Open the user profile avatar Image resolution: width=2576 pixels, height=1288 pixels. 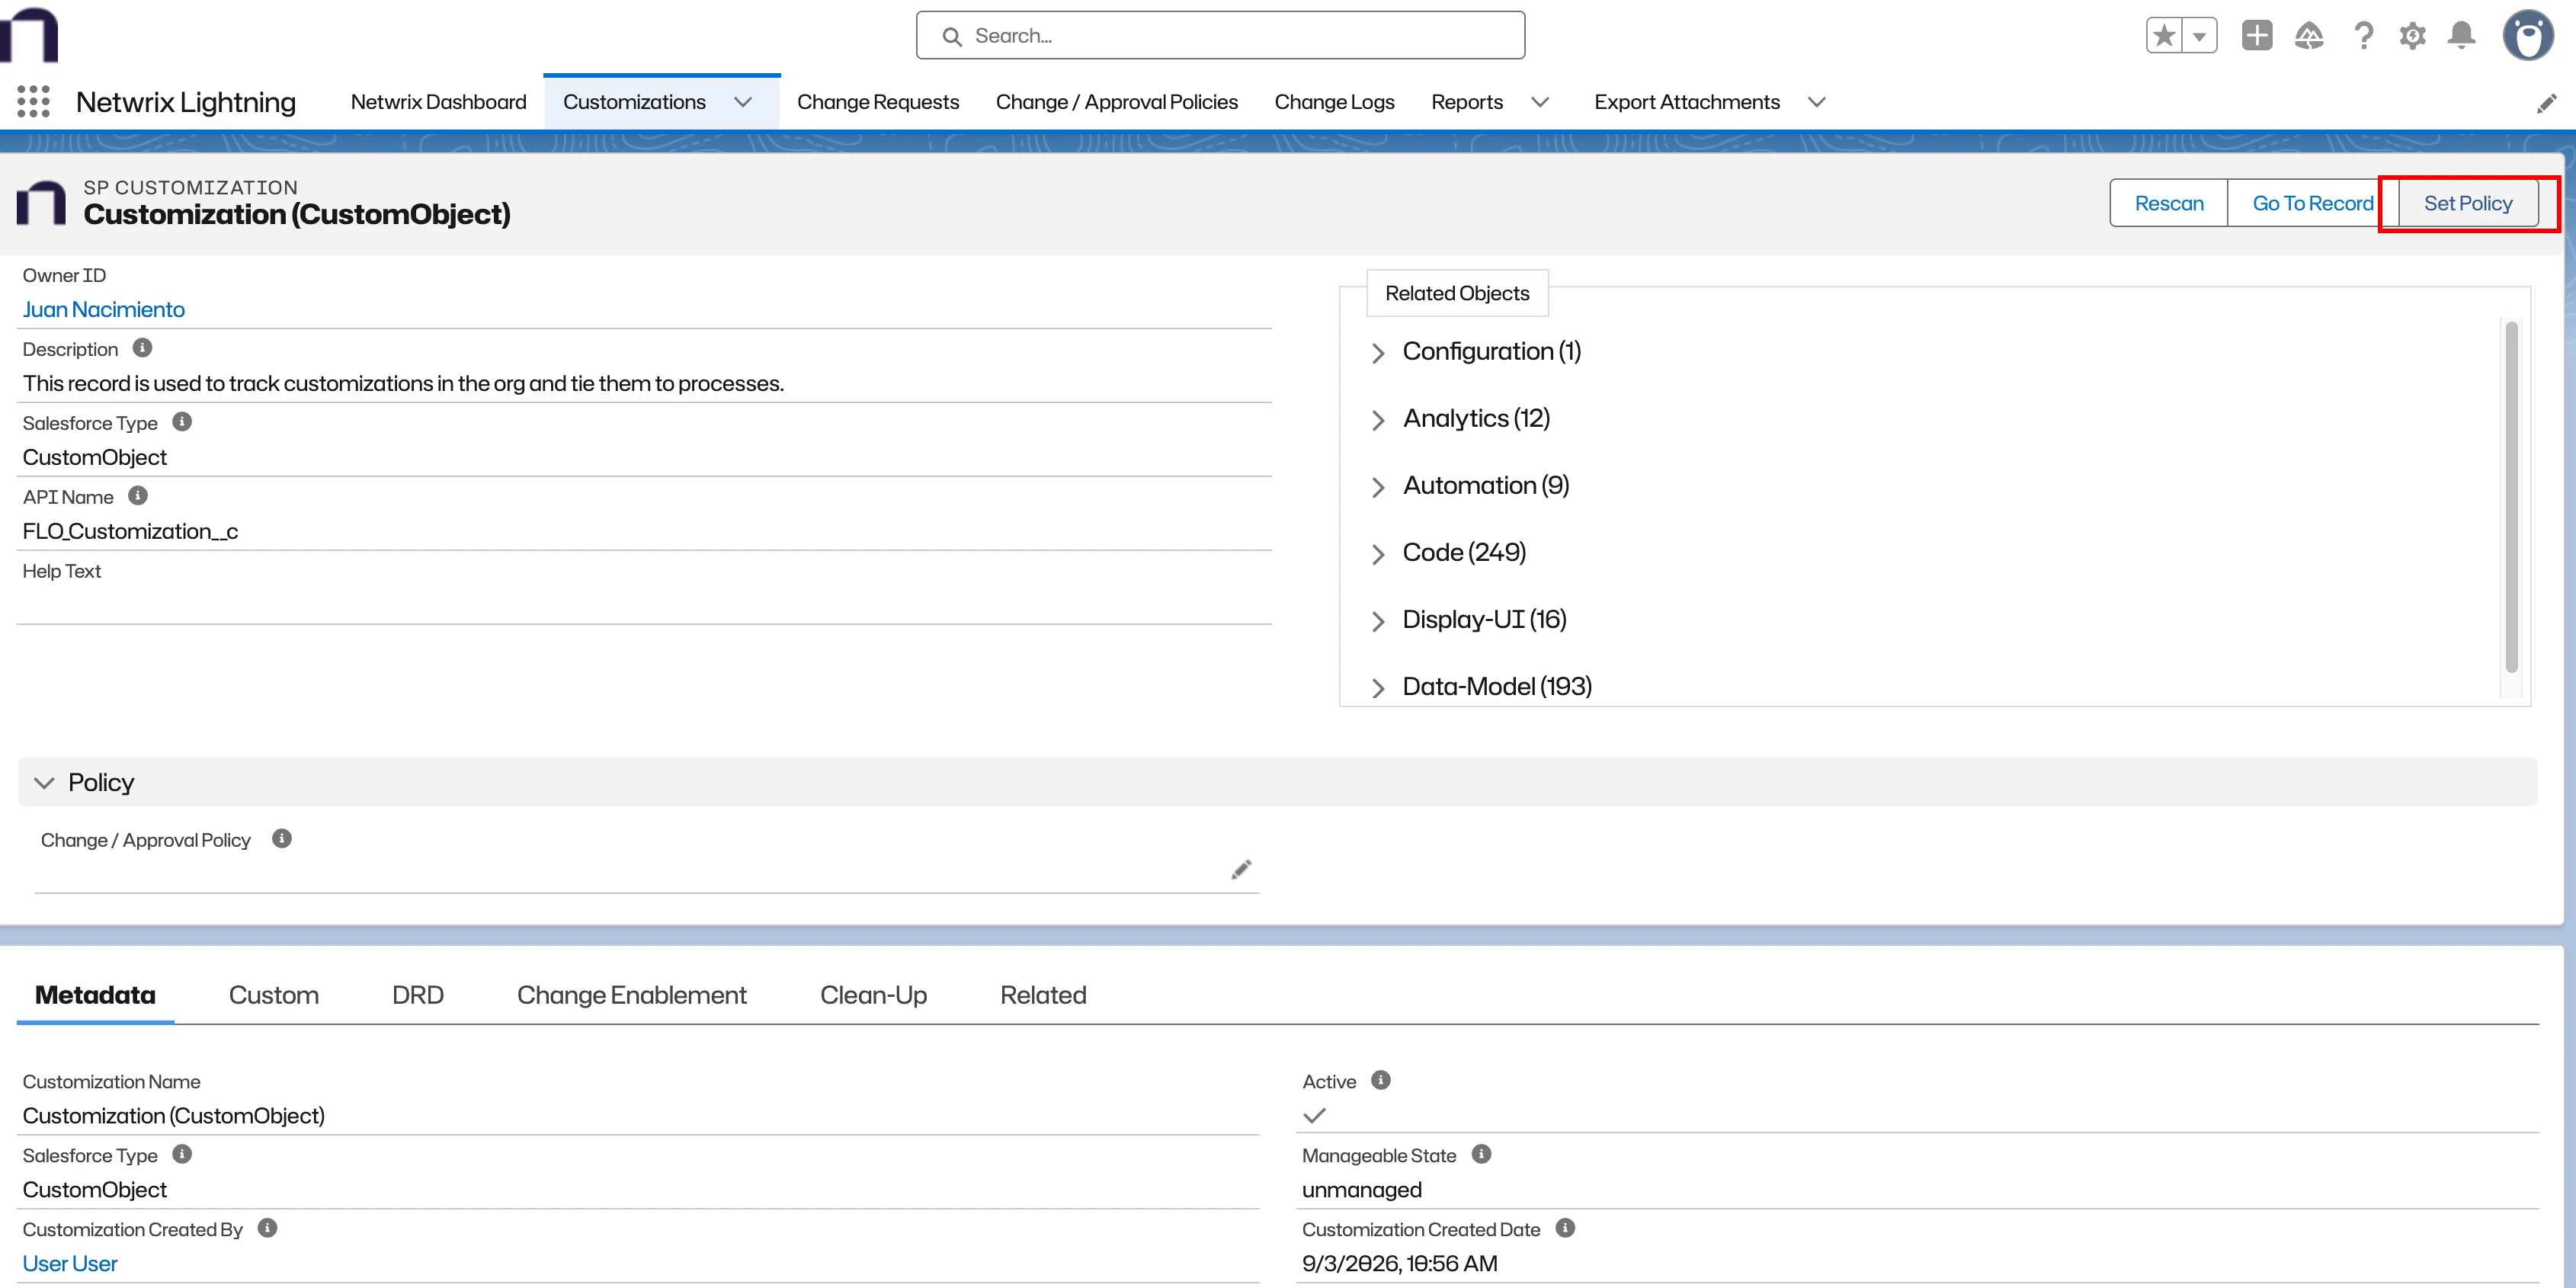point(2528,36)
